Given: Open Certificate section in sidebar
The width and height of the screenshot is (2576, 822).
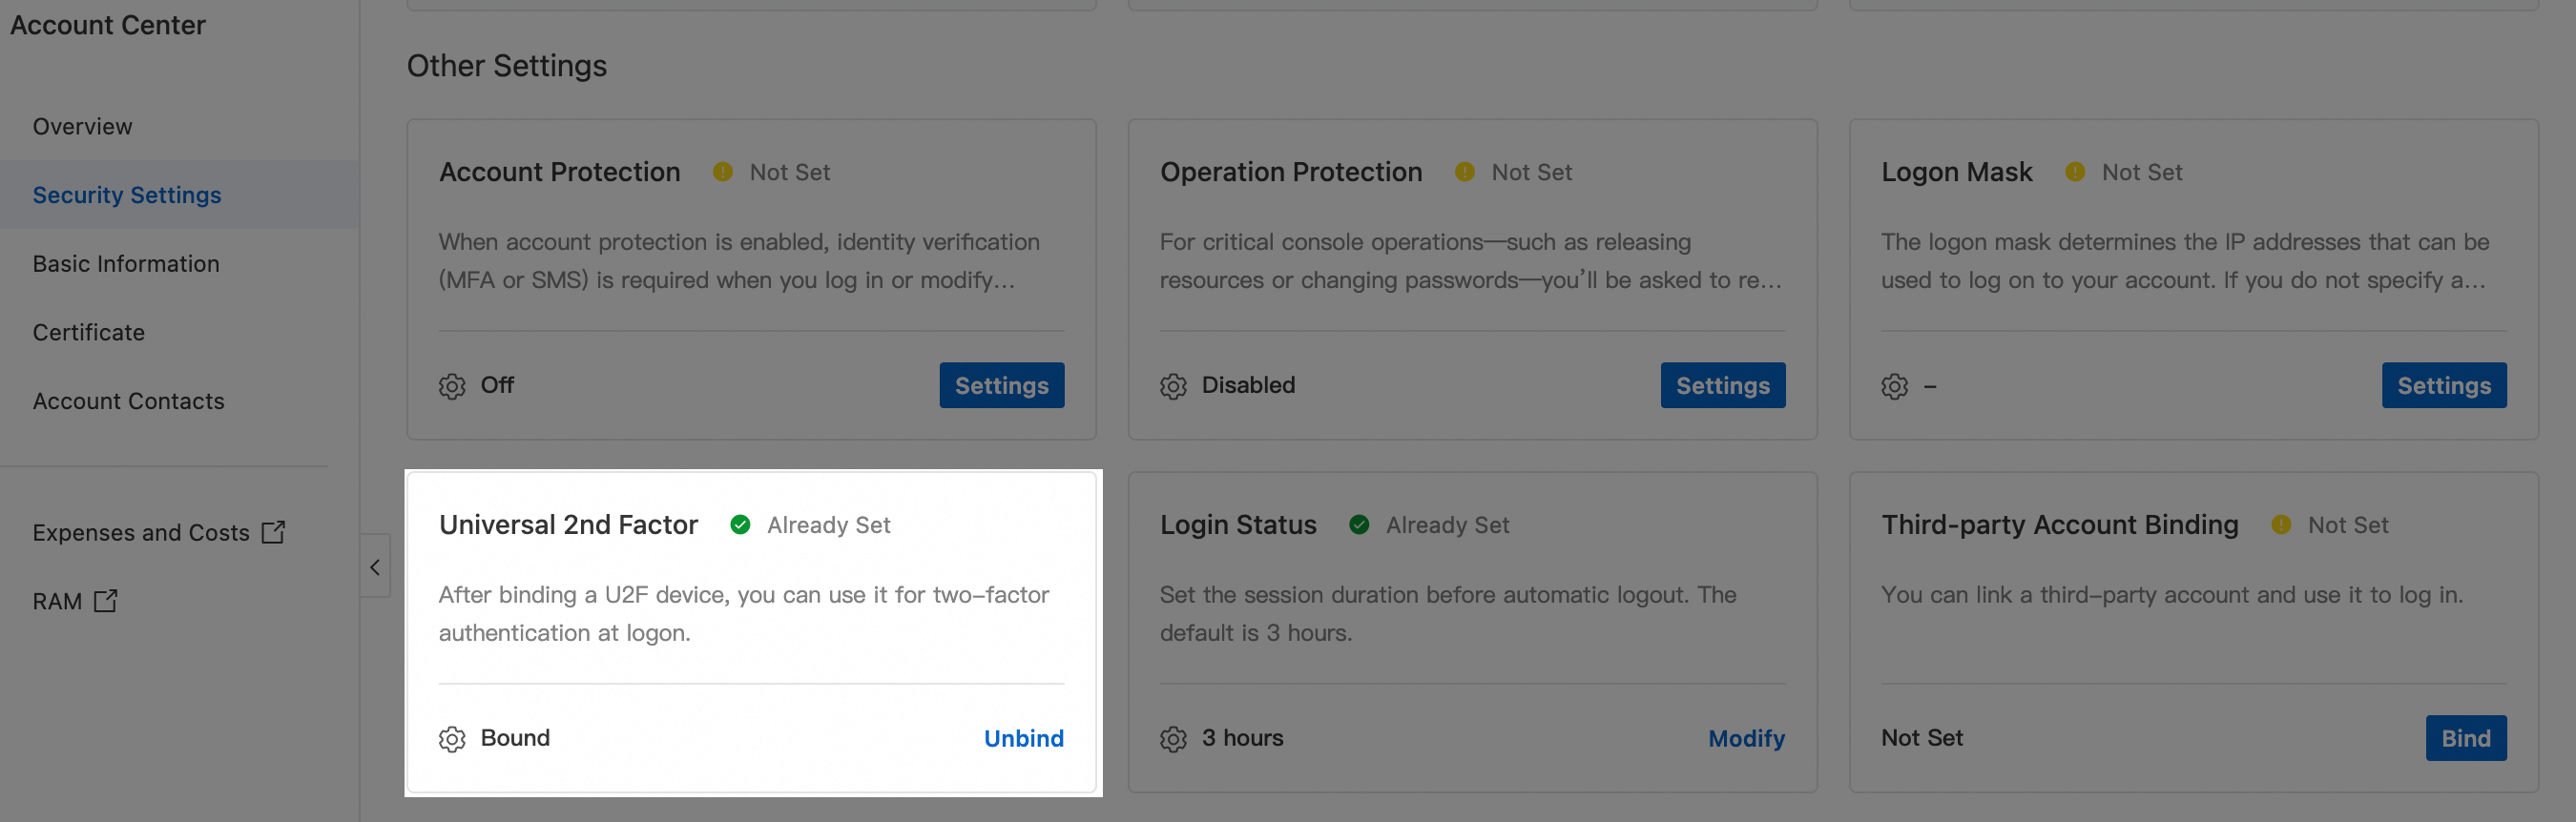Looking at the screenshot, I should point(89,332).
